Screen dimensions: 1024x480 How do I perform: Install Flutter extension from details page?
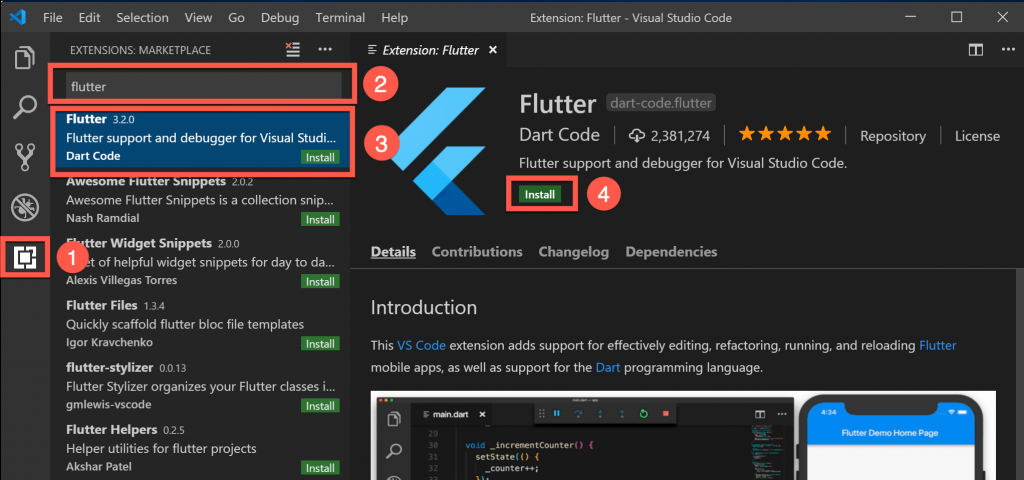[x=540, y=195]
